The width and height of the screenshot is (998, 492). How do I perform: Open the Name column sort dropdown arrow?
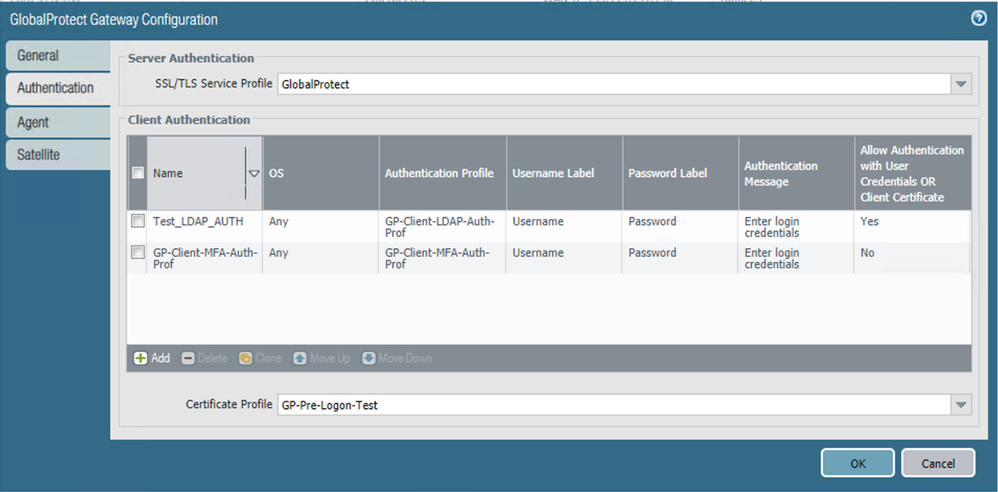point(253,173)
